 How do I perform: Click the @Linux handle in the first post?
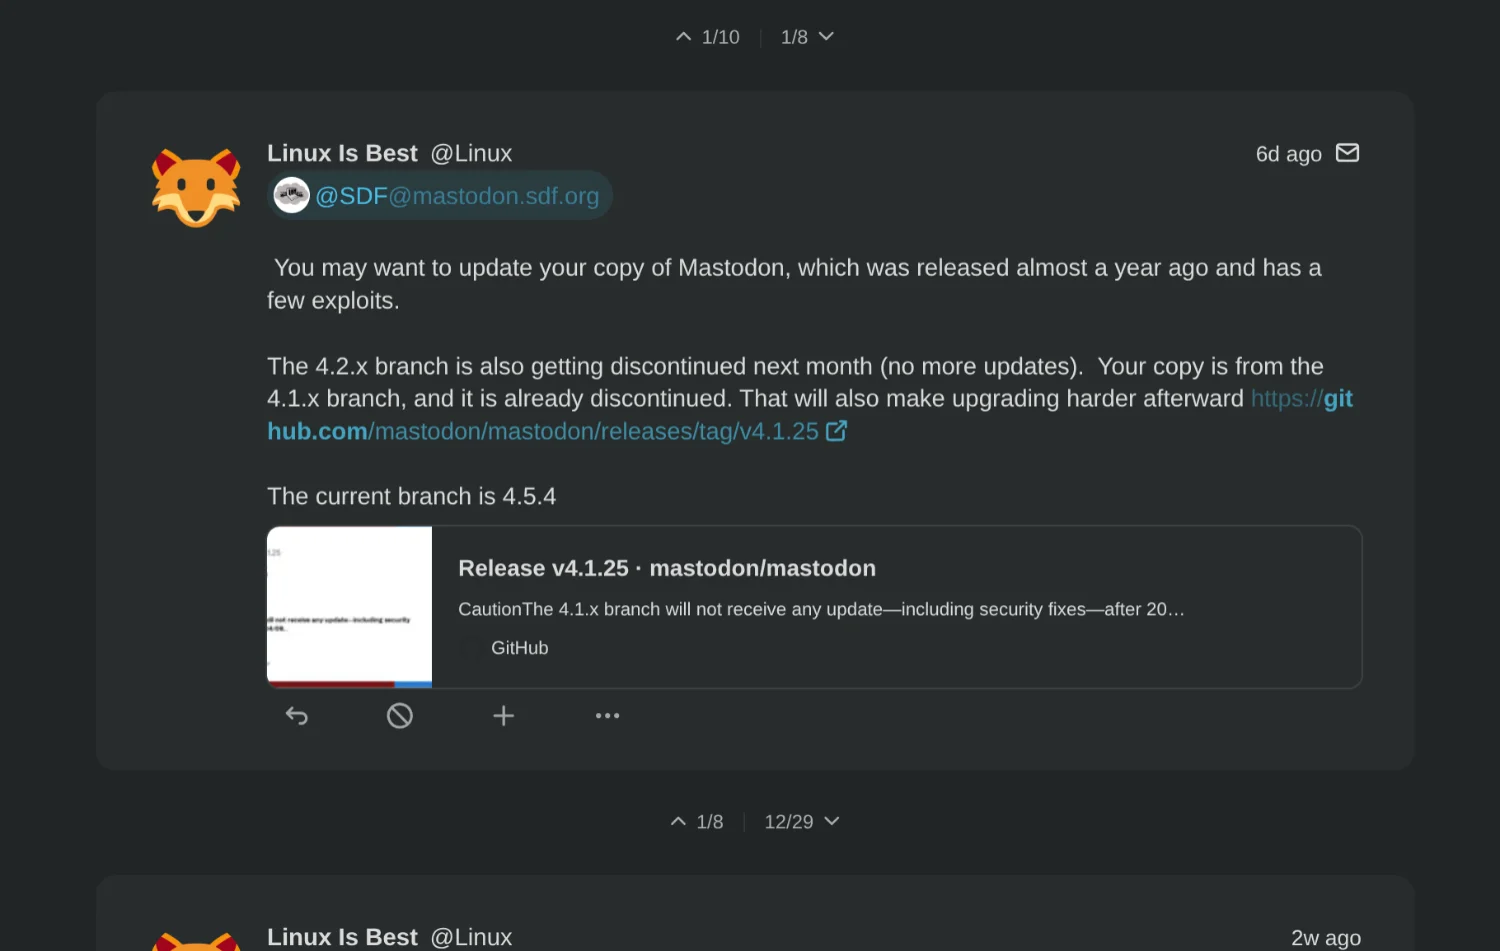(x=471, y=154)
